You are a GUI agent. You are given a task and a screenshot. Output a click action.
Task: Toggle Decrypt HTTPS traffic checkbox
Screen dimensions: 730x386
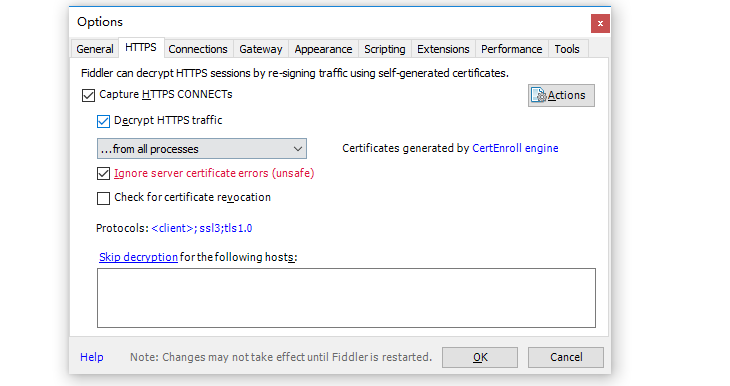[103, 121]
